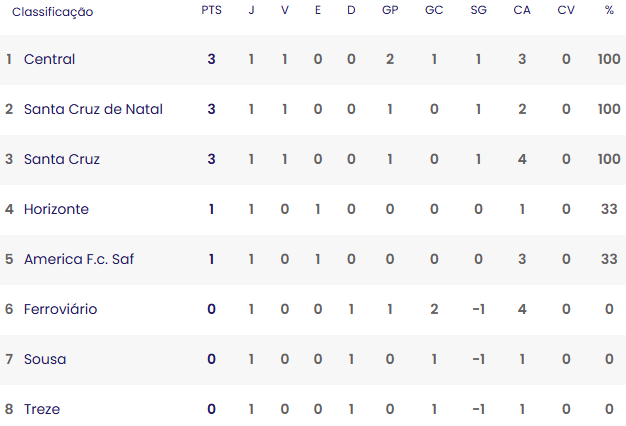Open the Santa Cruz de Natal team
Image resolution: width=626 pixels, height=426 pixels.
click(x=93, y=109)
